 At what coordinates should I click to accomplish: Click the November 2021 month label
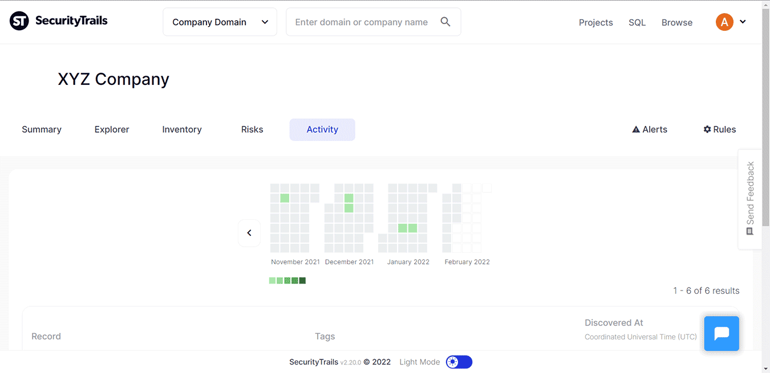[x=295, y=262]
